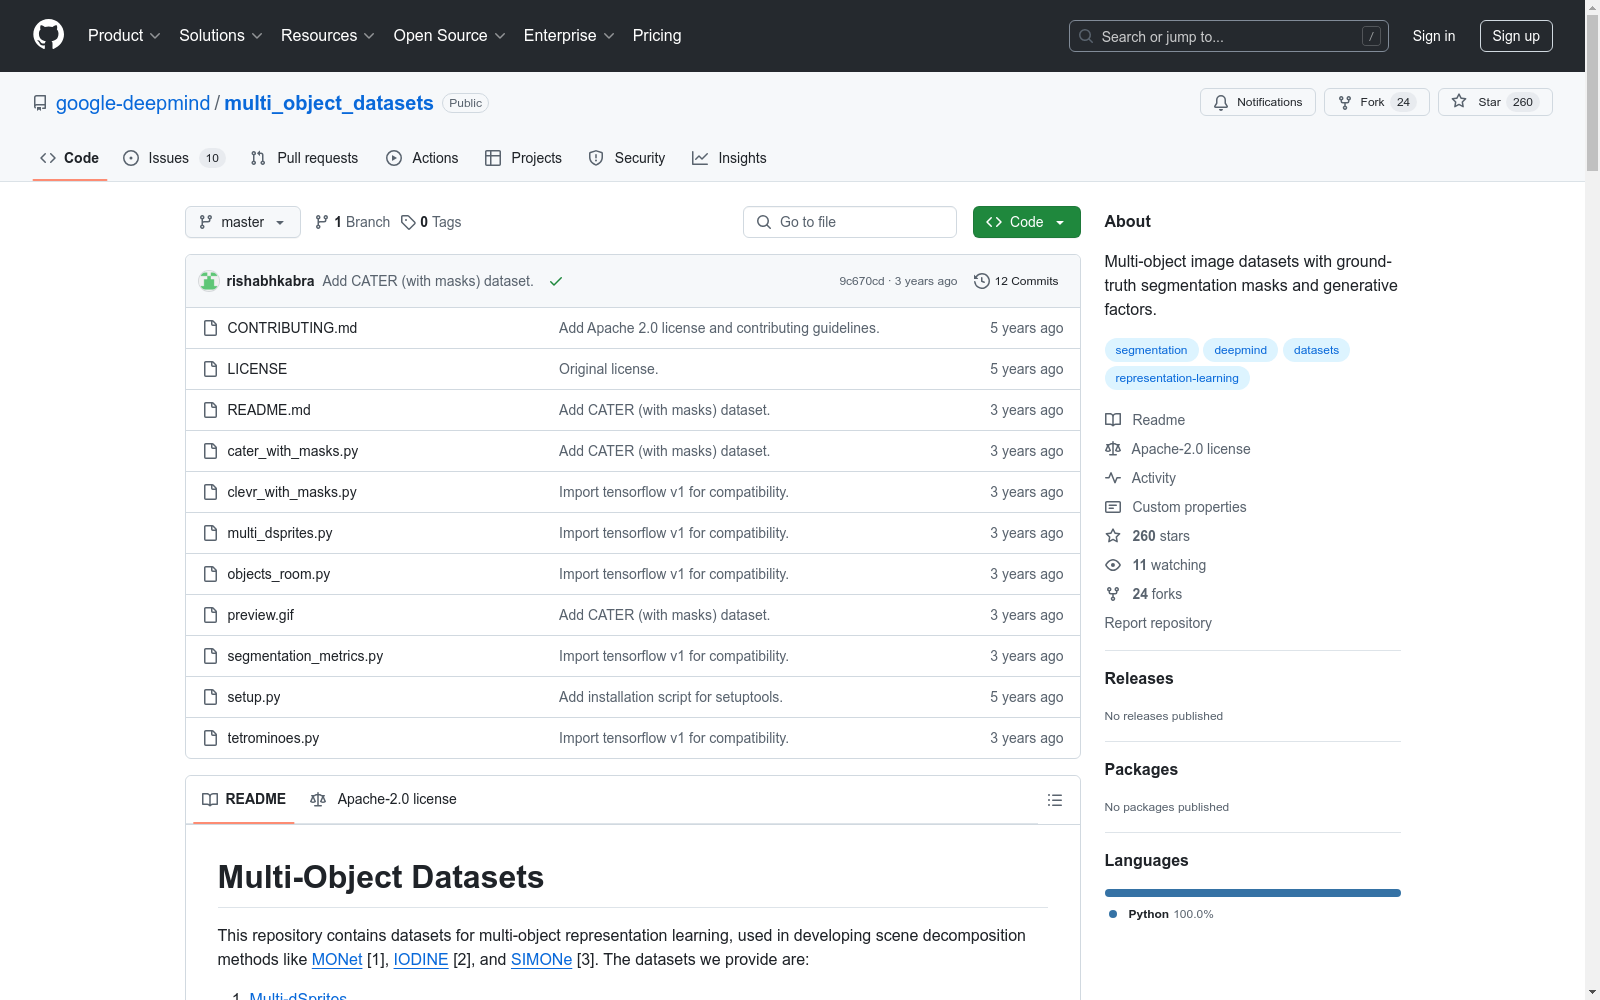Open the Projects tab

pos(523,158)
